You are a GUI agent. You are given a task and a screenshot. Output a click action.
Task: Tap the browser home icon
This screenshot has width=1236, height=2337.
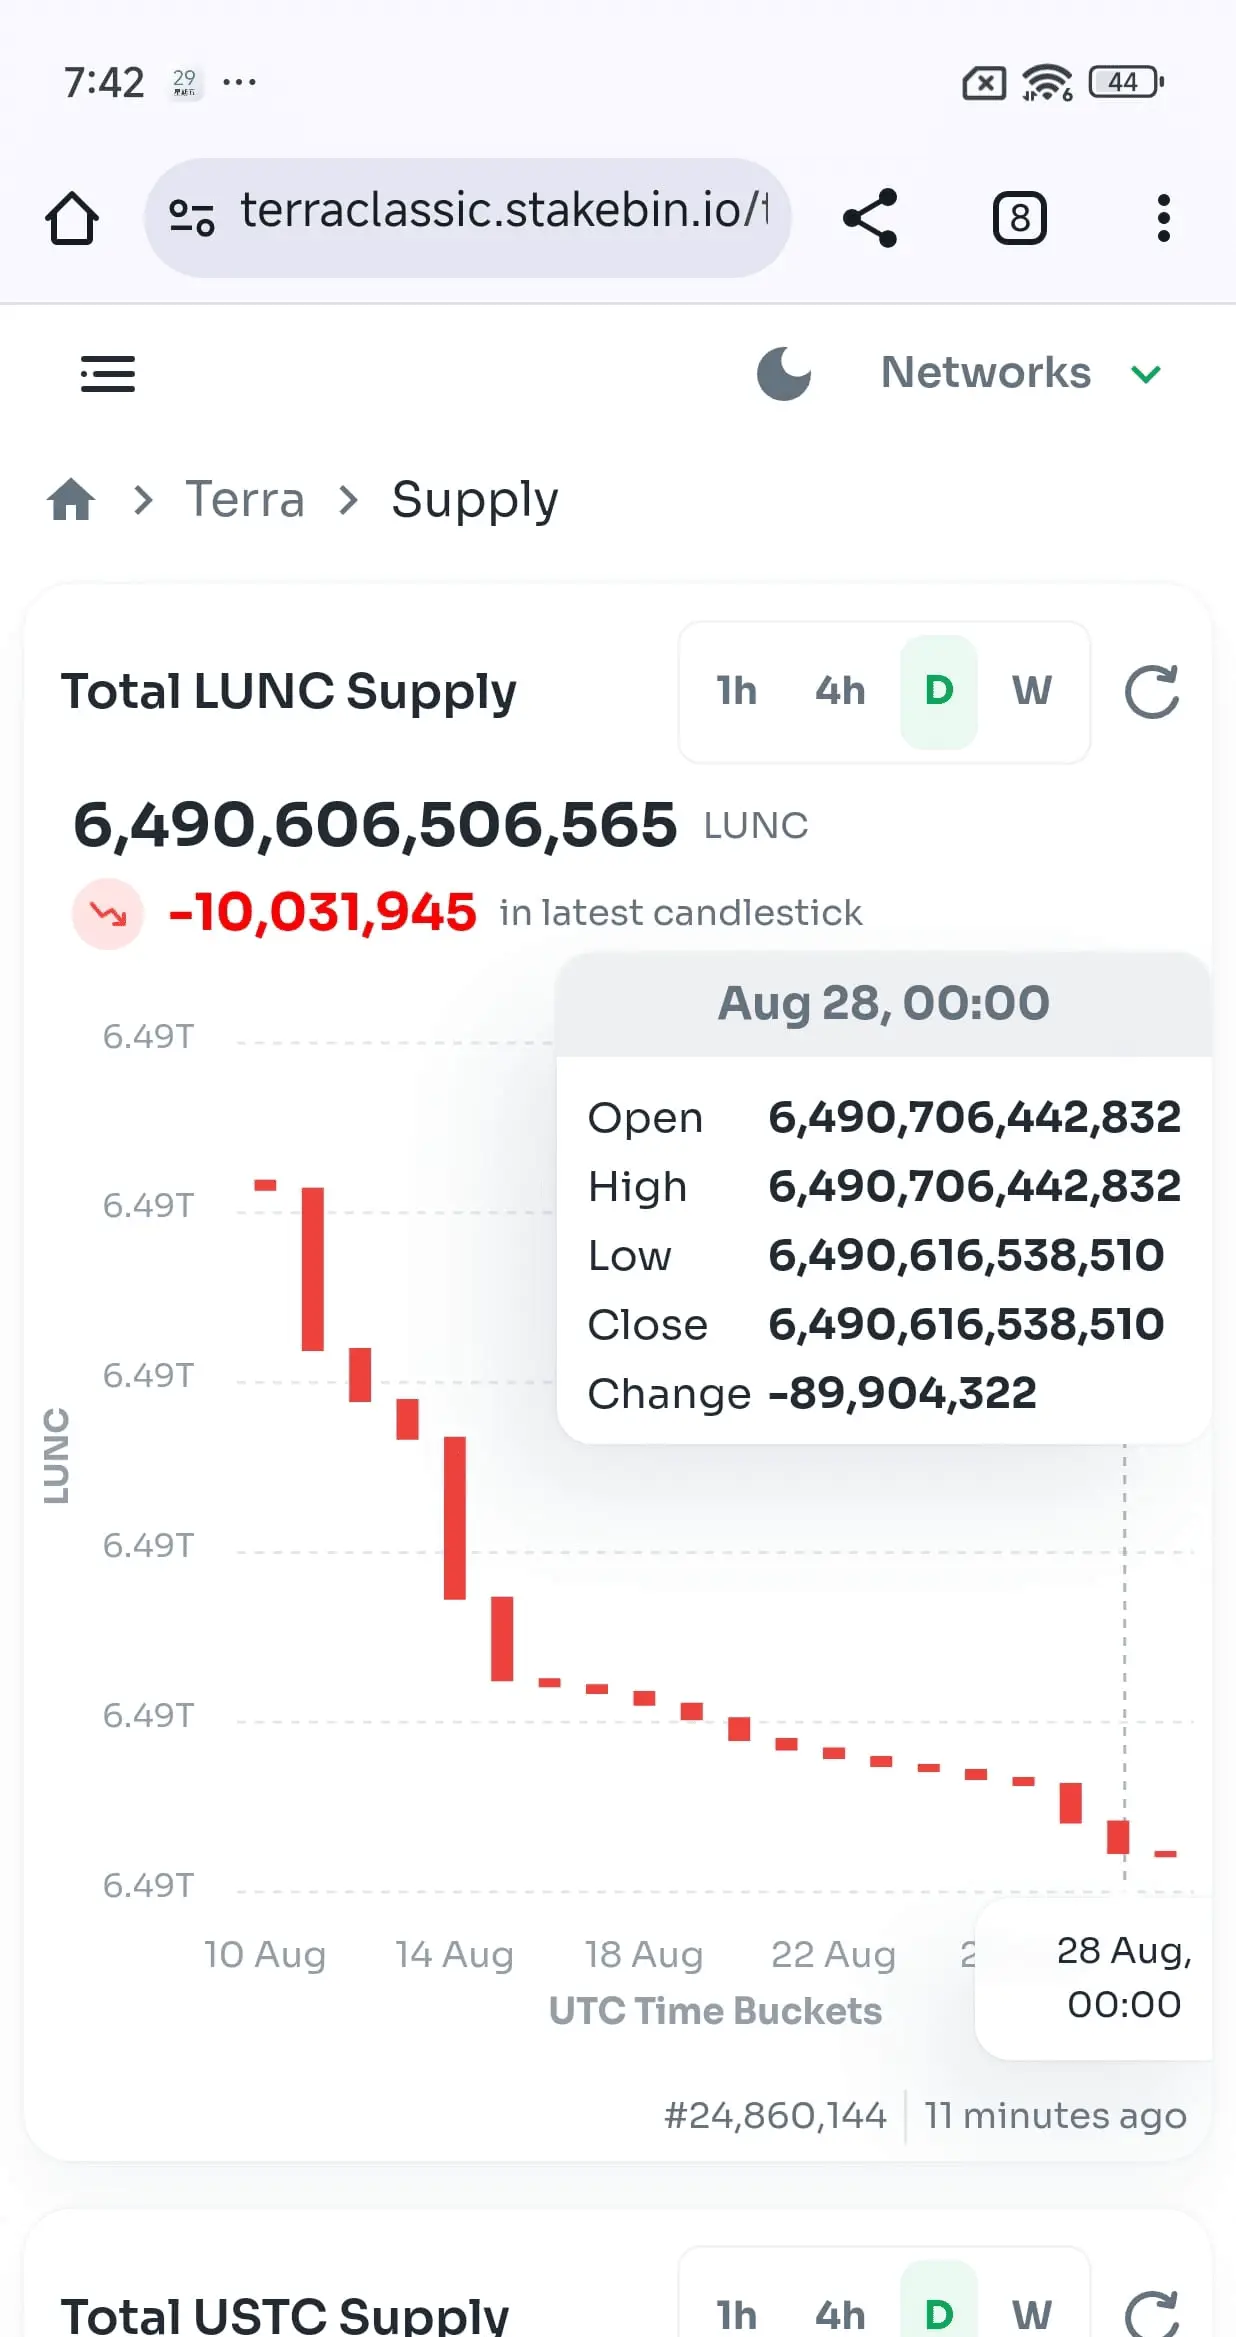point(72,218)
